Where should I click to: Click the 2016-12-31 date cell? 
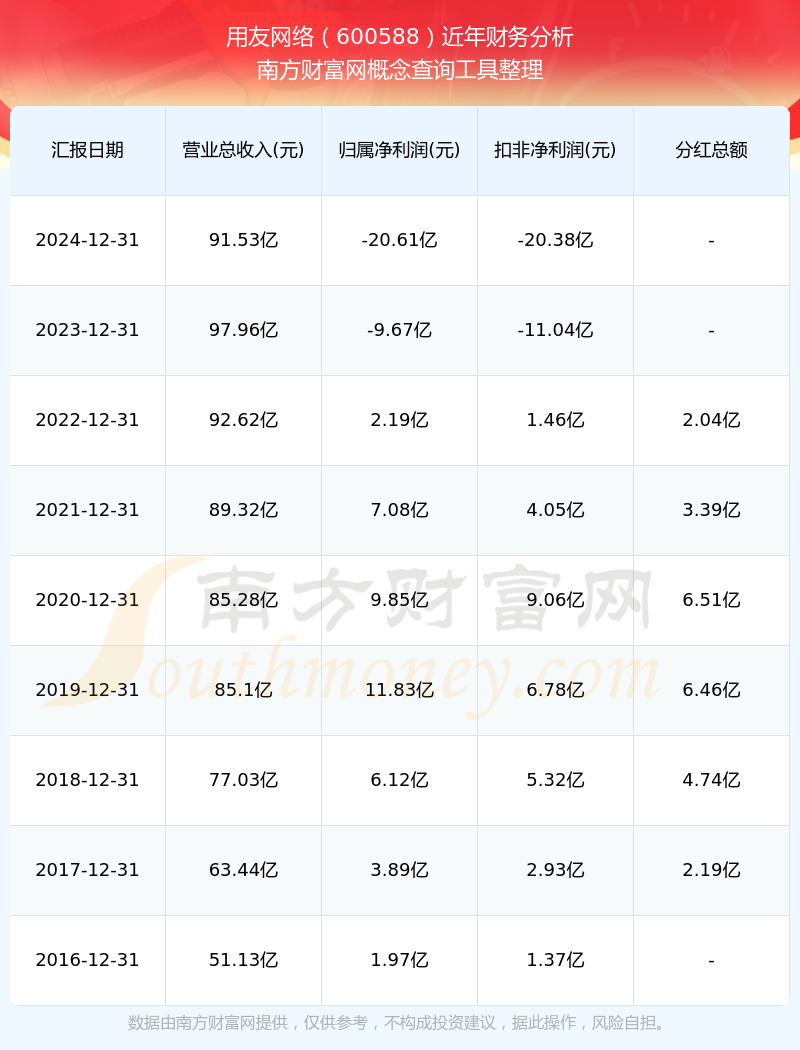pyautogui.click(x=87, y=960)
